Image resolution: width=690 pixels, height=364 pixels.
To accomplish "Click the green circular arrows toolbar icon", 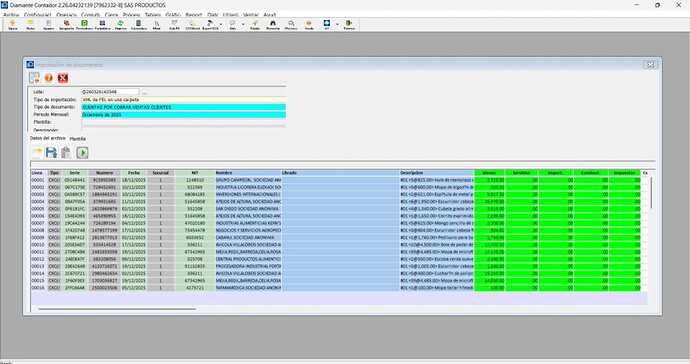I will click(x=120, y=23).
